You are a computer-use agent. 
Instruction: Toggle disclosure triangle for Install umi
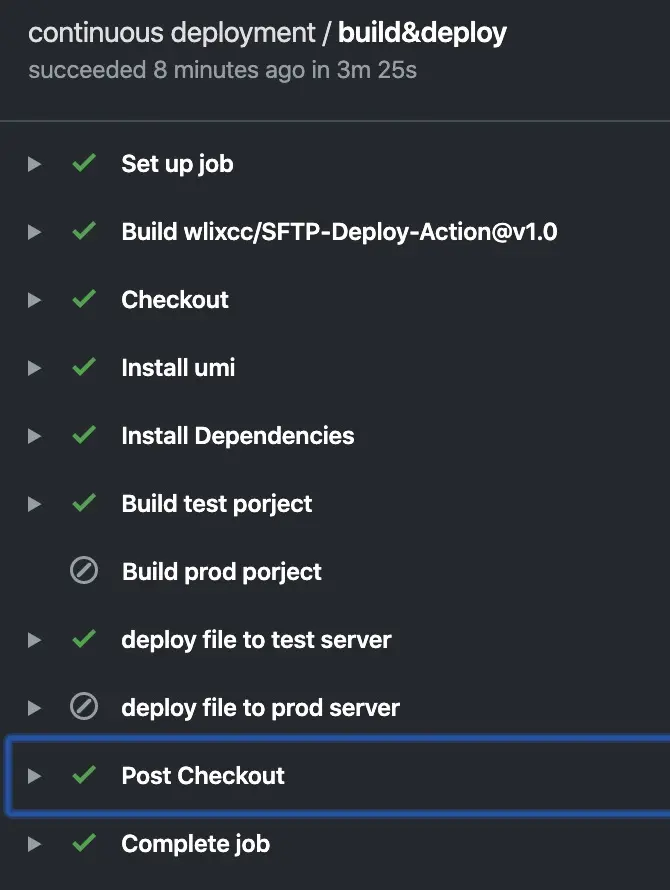coord(35,368)
